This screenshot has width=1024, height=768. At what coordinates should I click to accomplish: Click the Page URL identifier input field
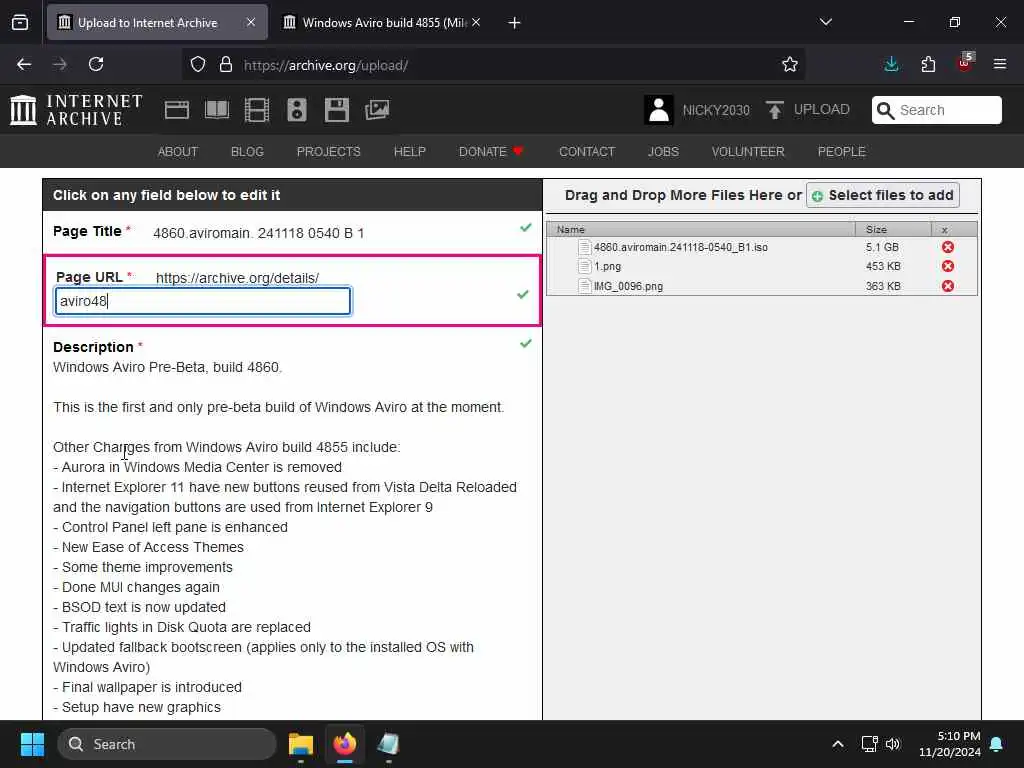[203, 301]
